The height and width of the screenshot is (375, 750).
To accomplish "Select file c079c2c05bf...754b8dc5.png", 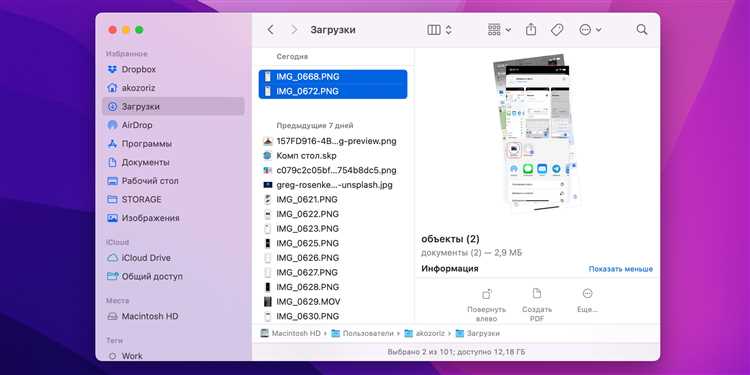I will 333,170.
